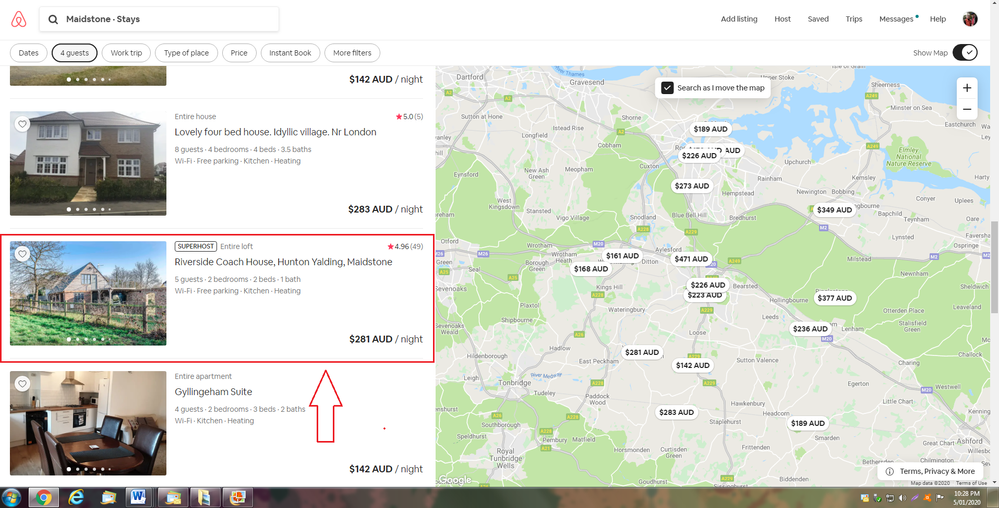The height and width of the screenshot is (508, 999).
Task: Click the star rating 5.0 (5)
Action: pyautogui.click(x=409, y=117)
